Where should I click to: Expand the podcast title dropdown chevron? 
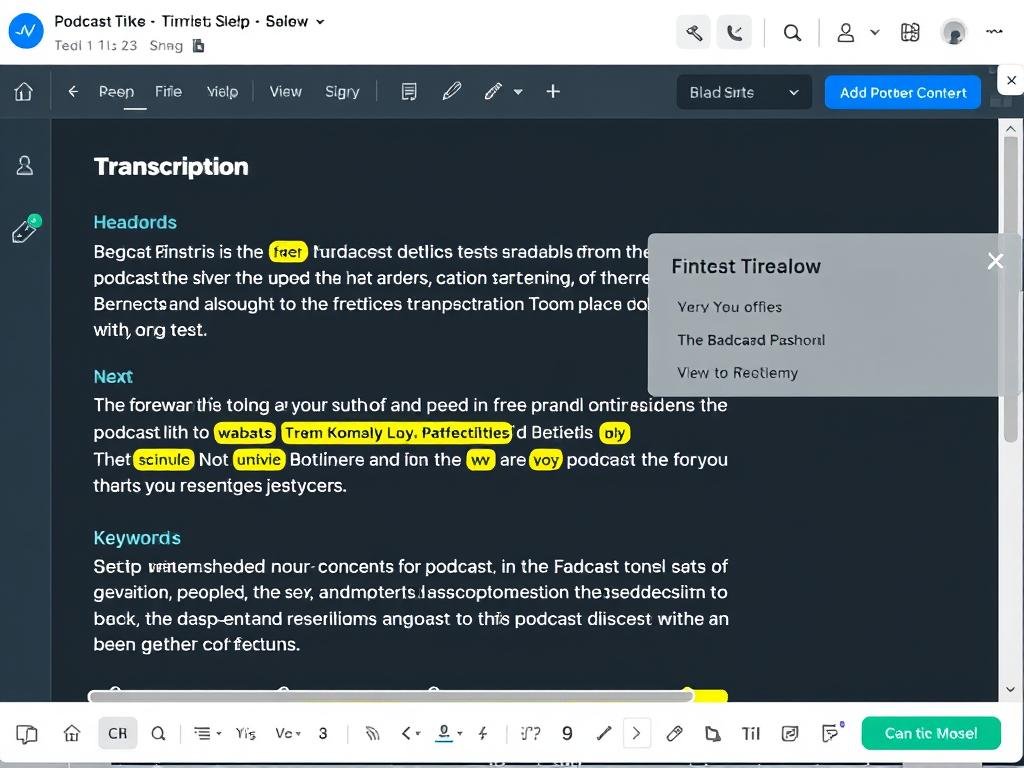click(320, 22)
